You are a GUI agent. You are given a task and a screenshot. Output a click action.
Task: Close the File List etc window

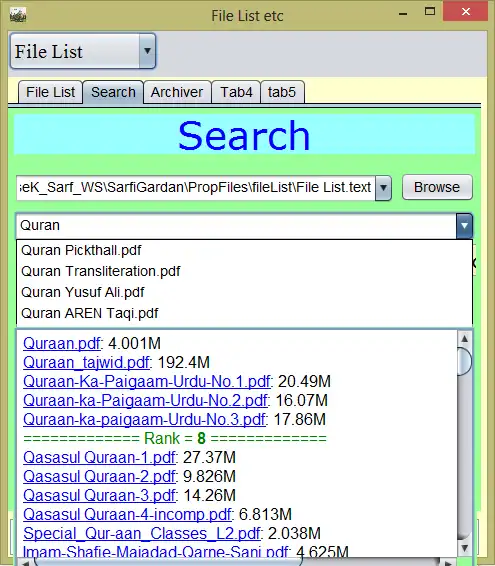click(x=466, y=12)
